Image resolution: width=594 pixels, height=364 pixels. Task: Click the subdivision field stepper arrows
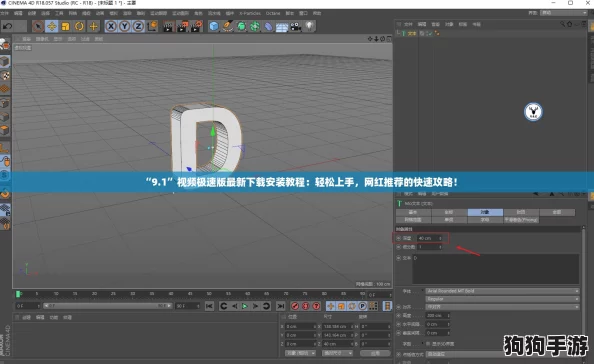440,247
